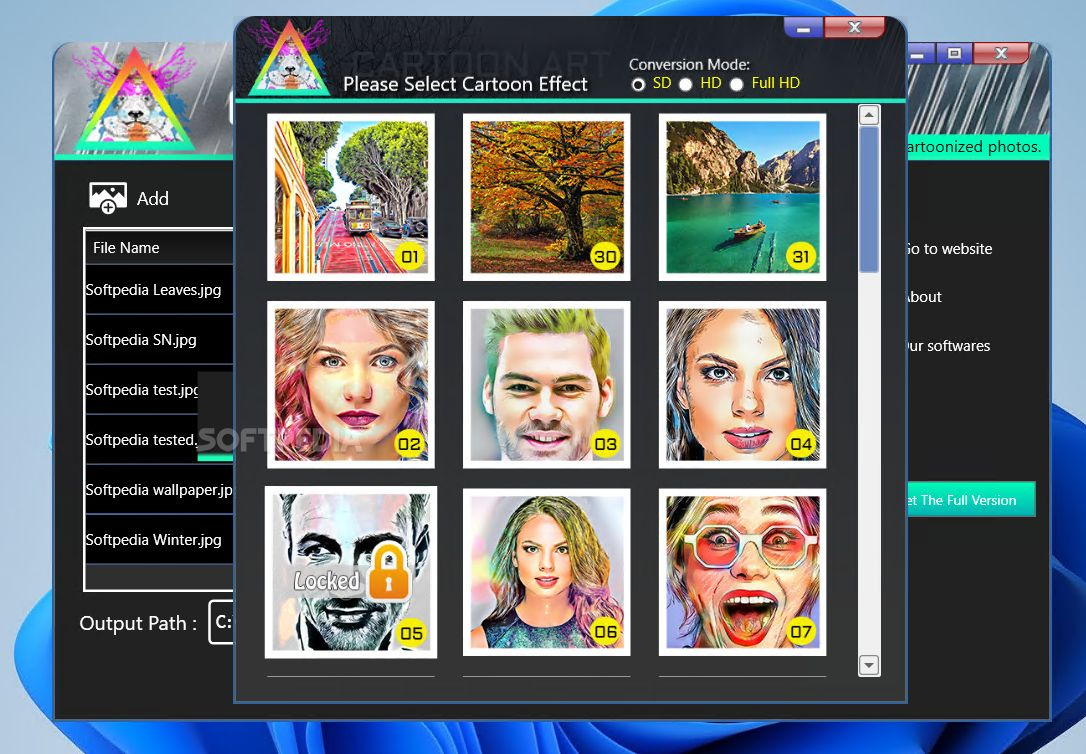
Task: Click the Output Path label in main window
Action: [x=138, y=623]
